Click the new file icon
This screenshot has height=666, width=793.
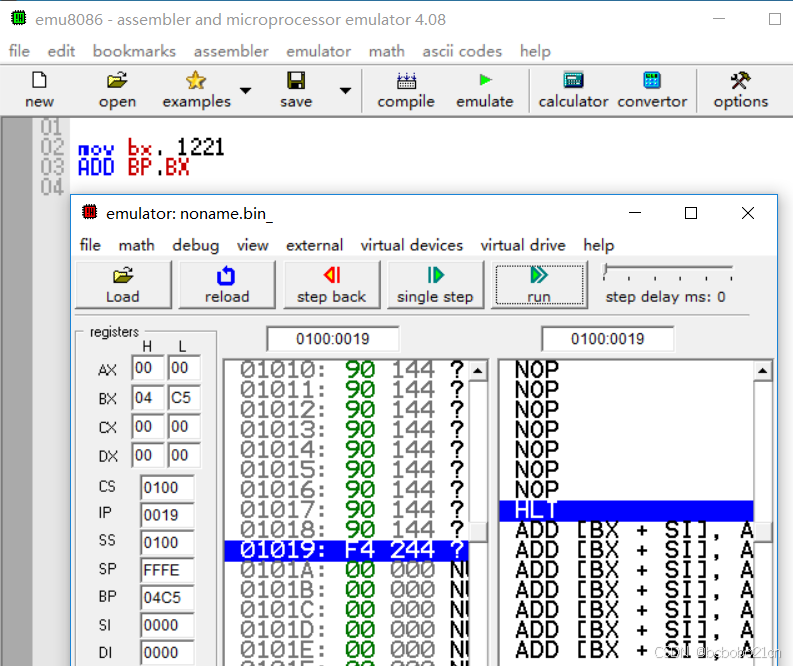click(39, 80)
